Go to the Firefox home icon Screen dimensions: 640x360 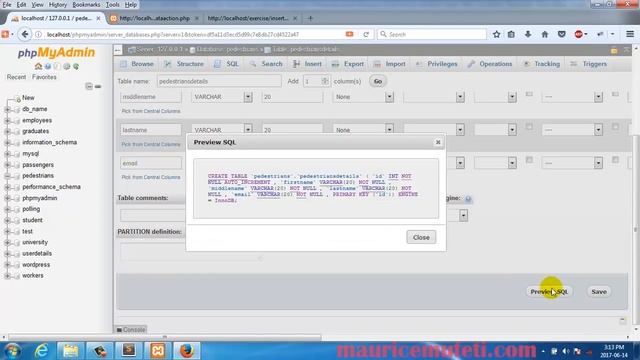click(544, 34)
